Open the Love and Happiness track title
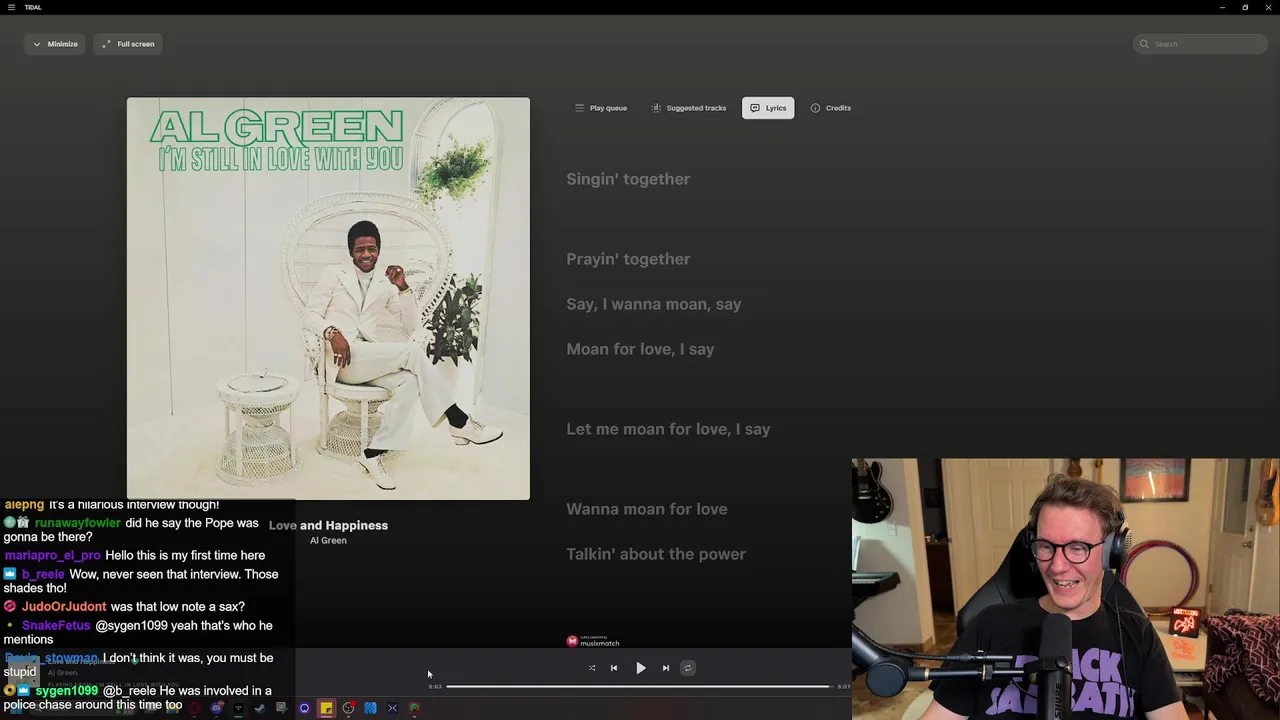The height and width of the screenshot is (720, 1280). pos(328,525)
